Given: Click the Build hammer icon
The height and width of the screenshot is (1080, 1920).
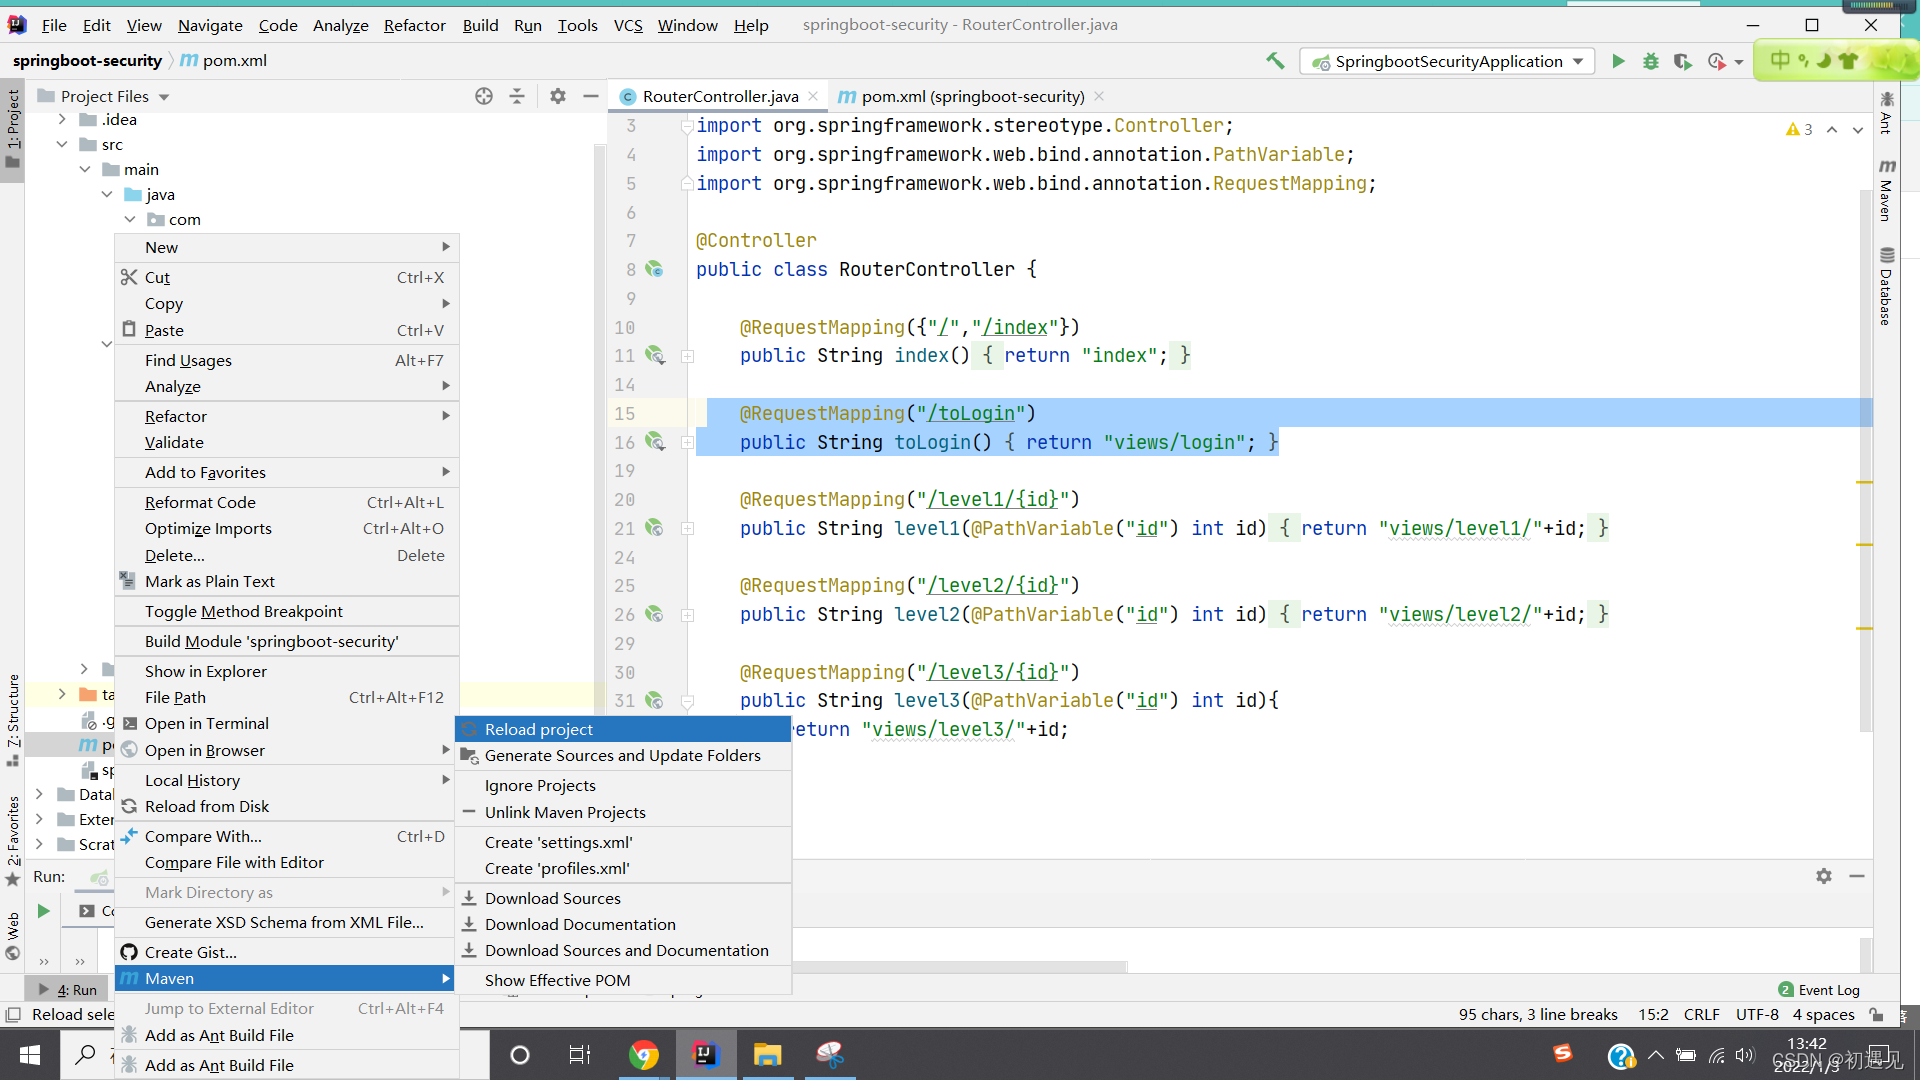Looking at the screenshot, I should pyautogui.click(x=1275, y=61).
